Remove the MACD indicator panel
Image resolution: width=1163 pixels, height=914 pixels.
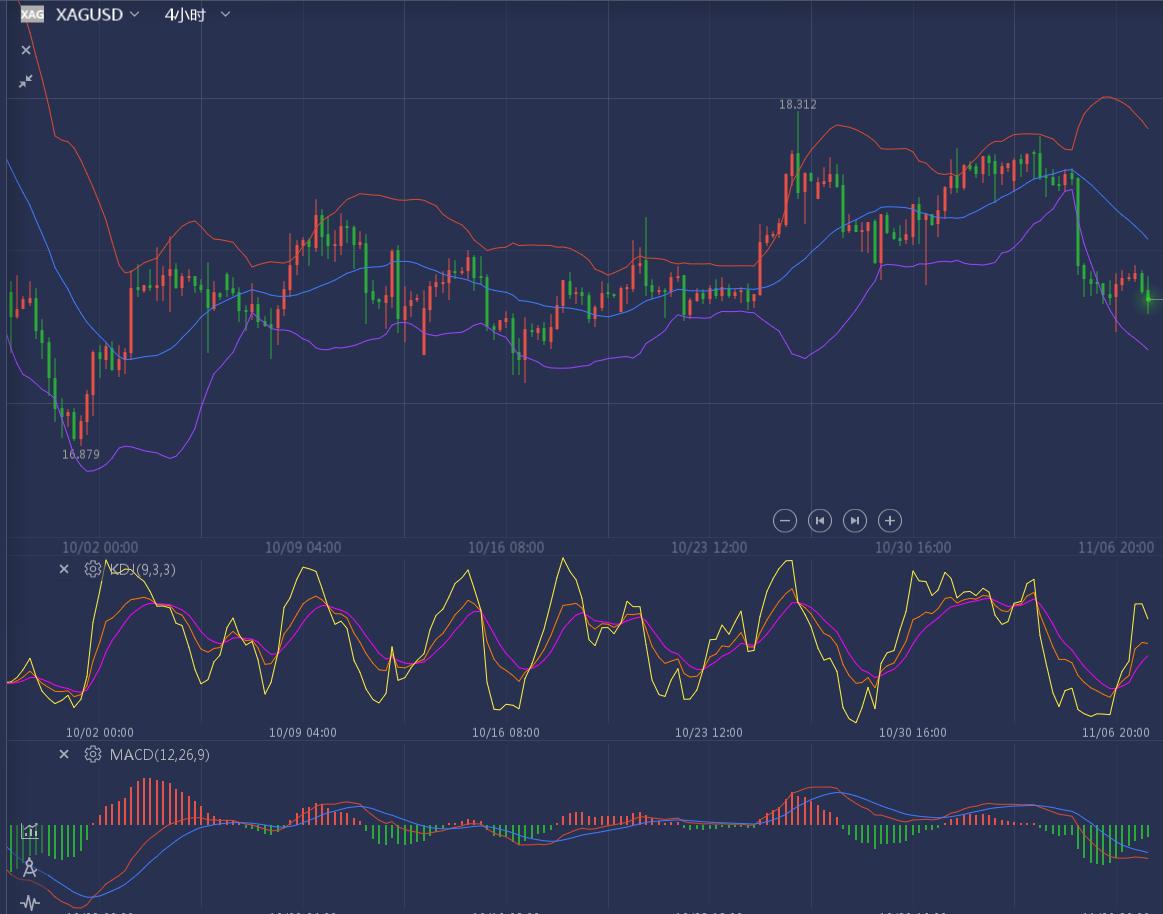click(64, 754)
